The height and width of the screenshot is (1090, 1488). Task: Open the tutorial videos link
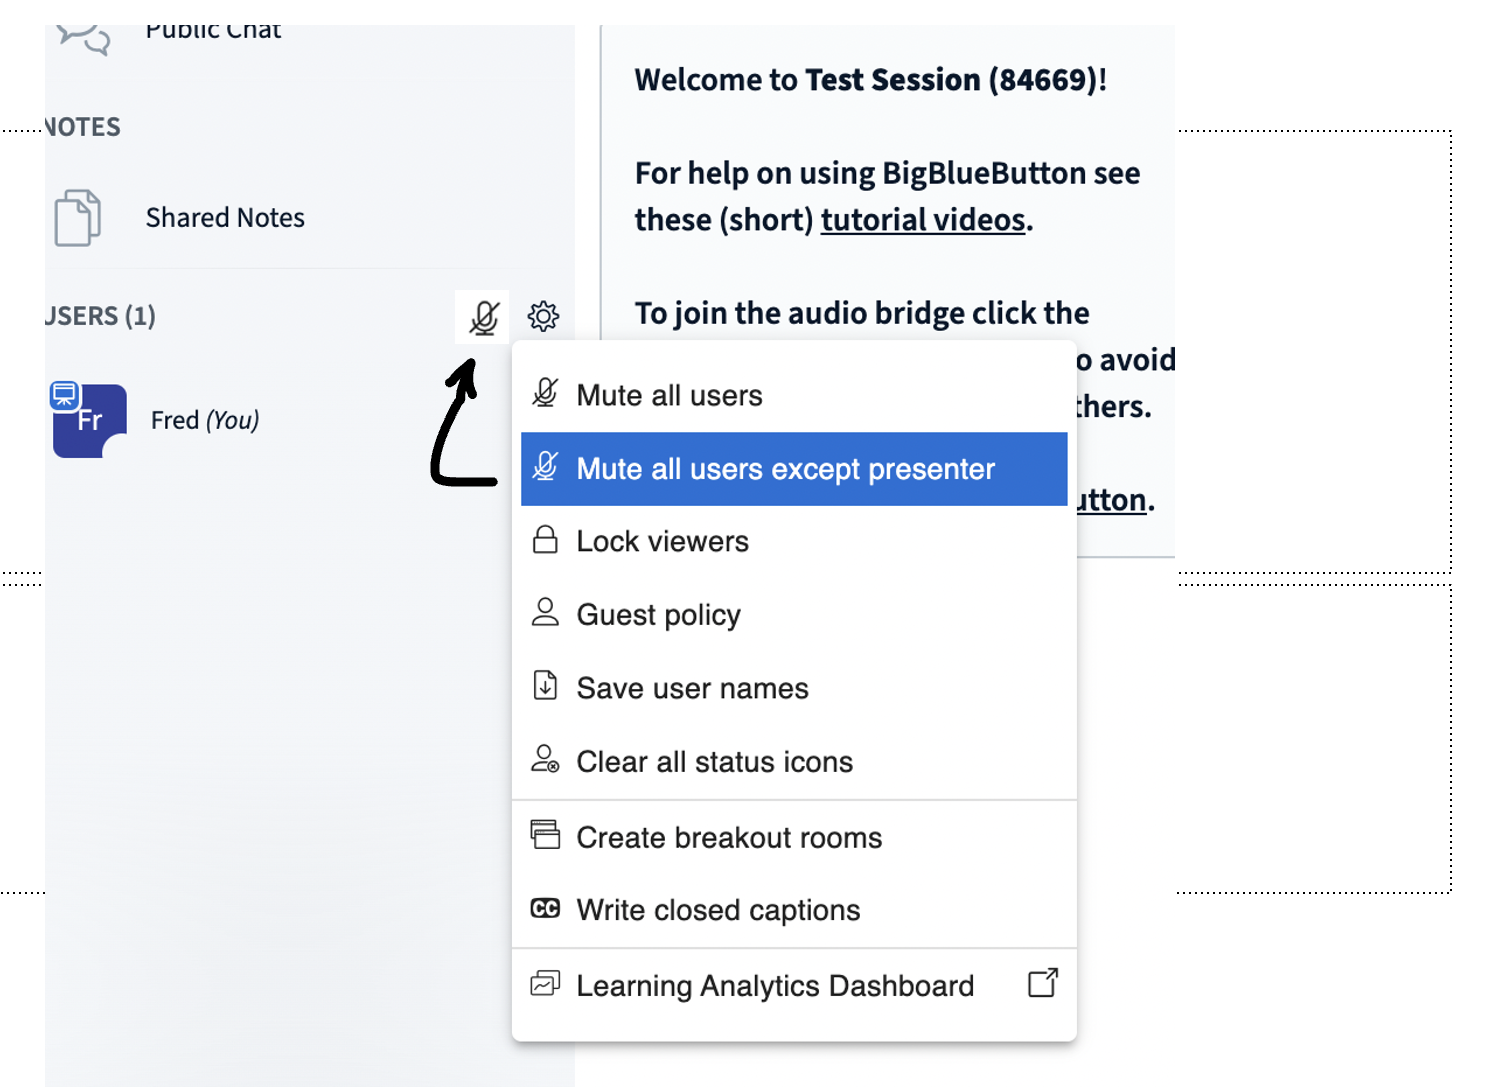tap(922, 219)
